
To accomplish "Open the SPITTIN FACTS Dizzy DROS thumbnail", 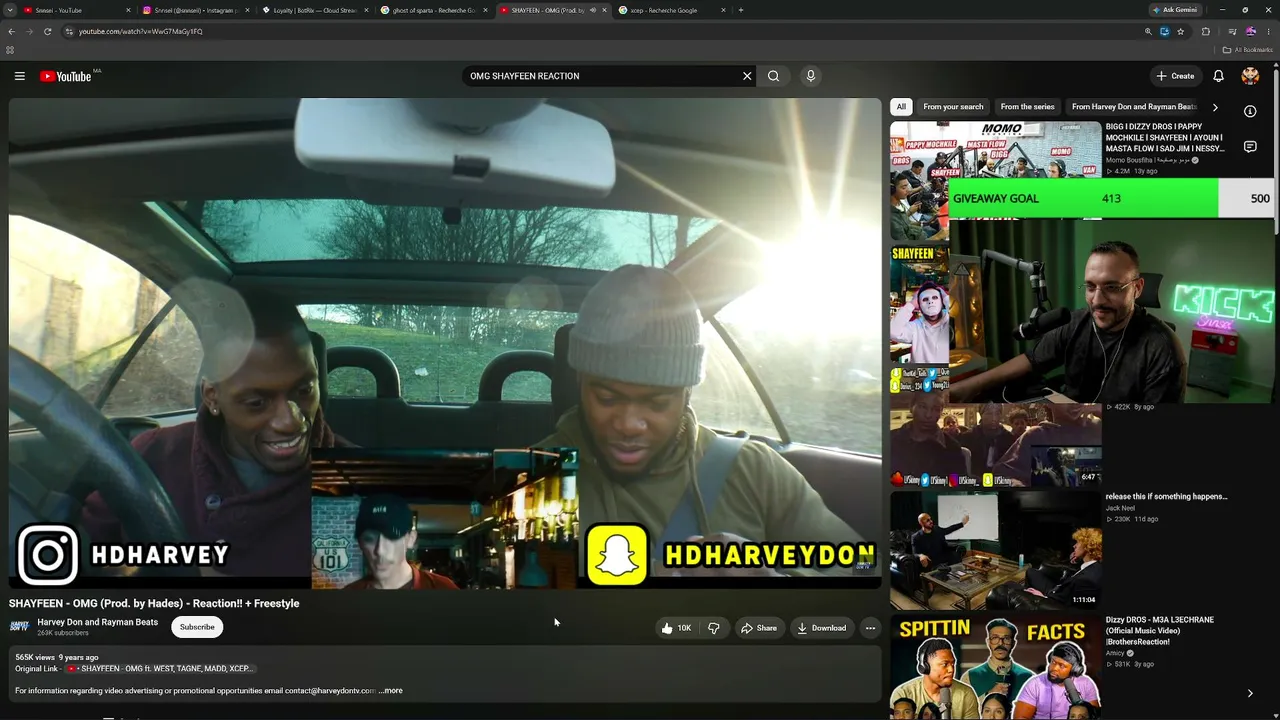I will 995,665.
